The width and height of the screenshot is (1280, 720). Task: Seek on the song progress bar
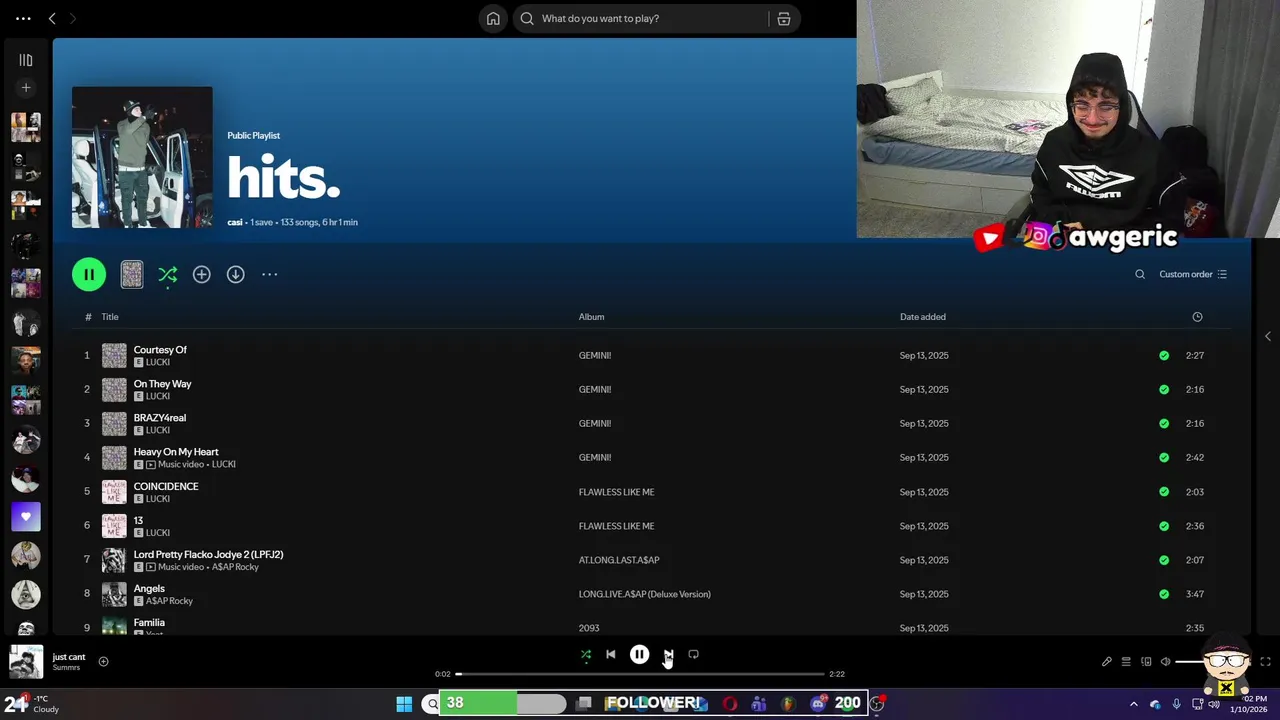tap(640, 674)
